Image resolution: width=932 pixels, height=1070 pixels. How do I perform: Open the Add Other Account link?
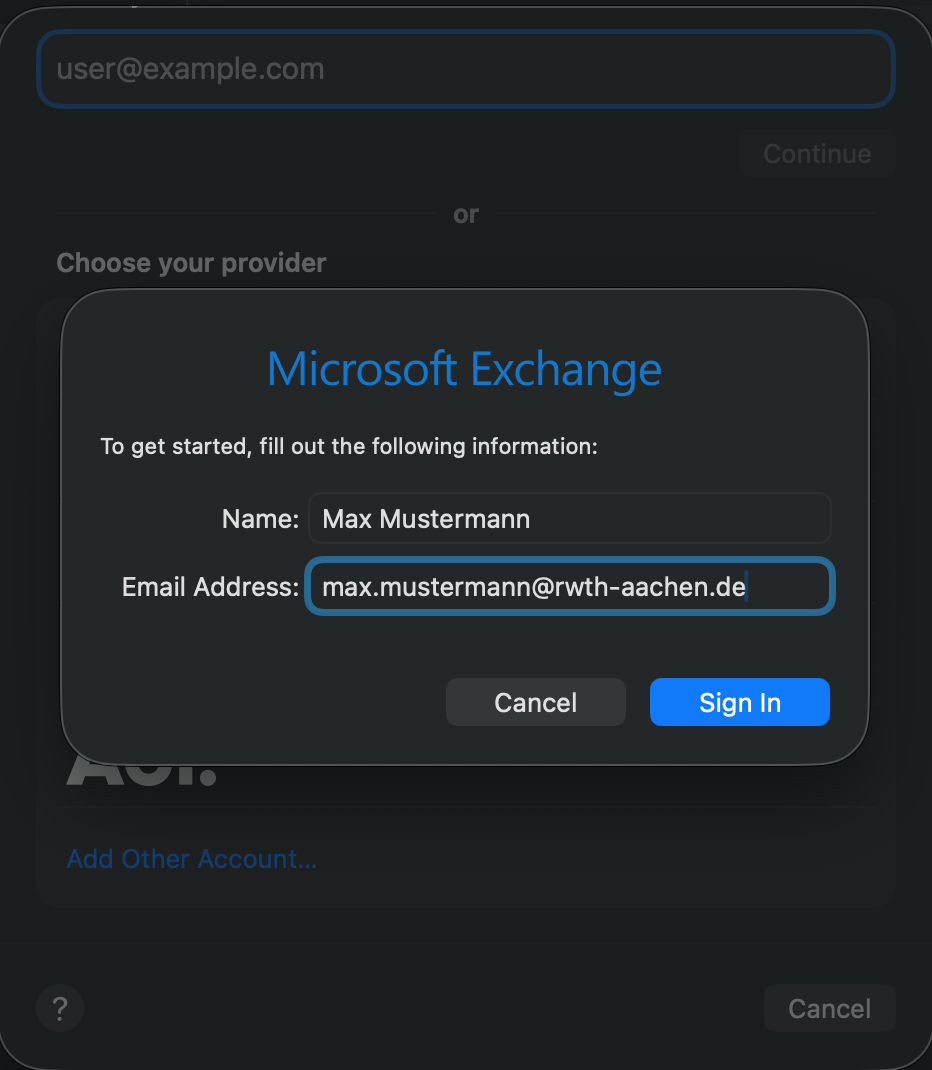(191, 859)
